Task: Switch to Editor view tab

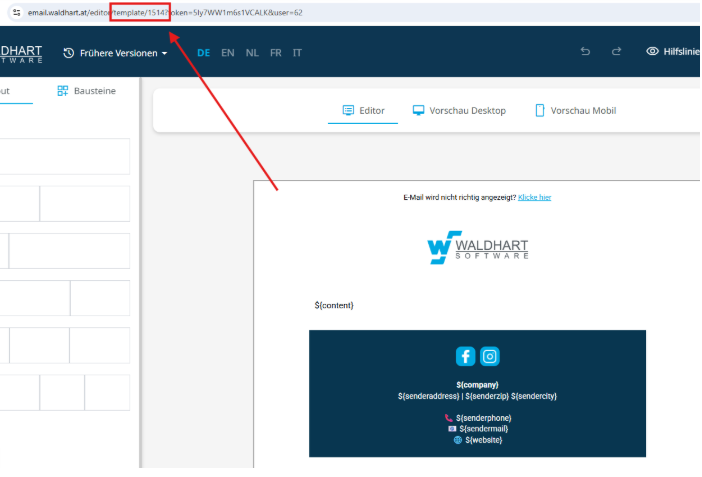Action: (363, 111)
